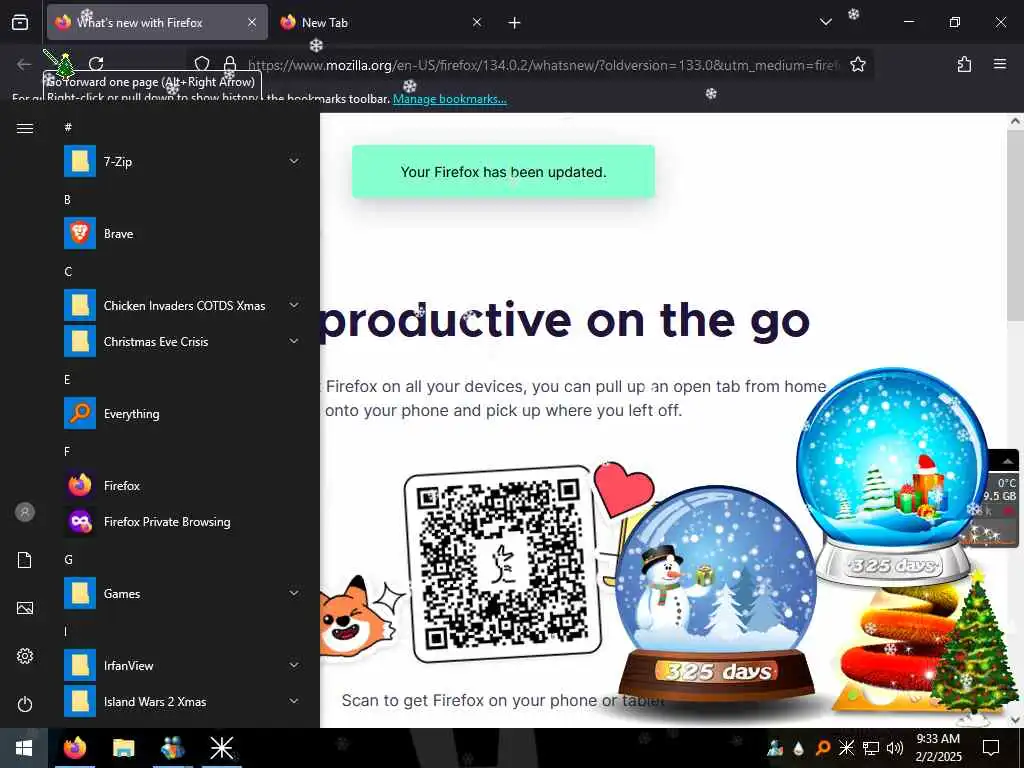This screenshot has height=768, width=1024.
Task: Click the E letter header in app list
Action: pyautogui.click(x=67, y=379)
